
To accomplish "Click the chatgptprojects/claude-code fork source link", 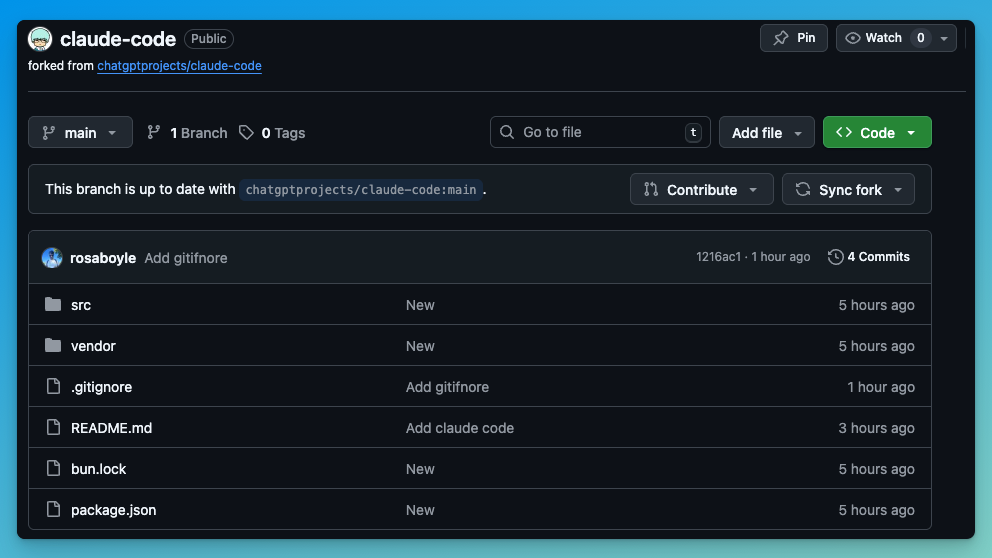I will (x=179, y=66).
